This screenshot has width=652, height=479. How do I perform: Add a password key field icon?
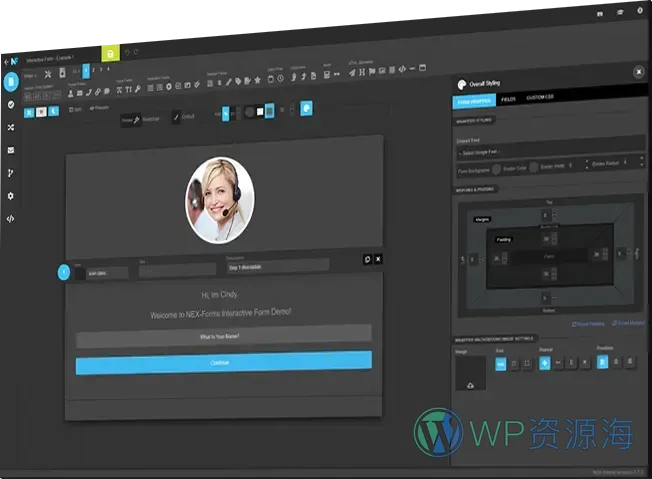138,89
